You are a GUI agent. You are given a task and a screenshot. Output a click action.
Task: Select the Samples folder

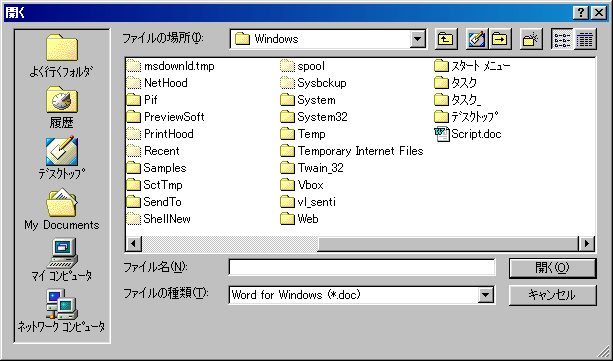[x=157, y=168]
